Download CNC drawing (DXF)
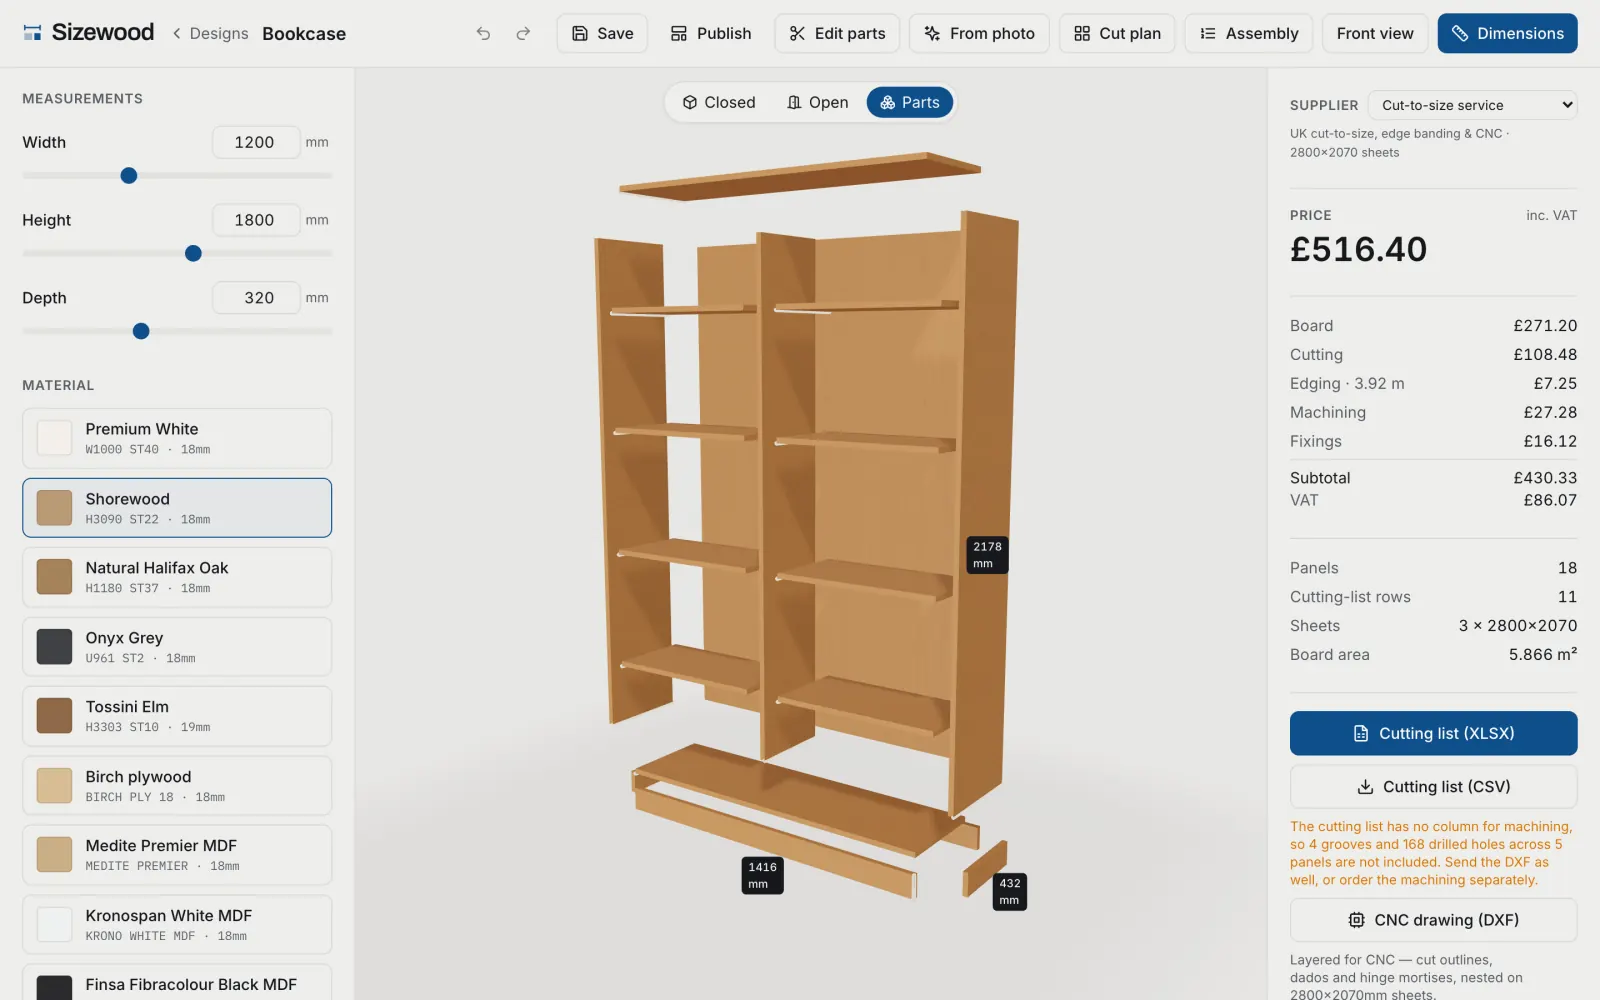Screen dimensions: 1600x1000 [1433, 920]
